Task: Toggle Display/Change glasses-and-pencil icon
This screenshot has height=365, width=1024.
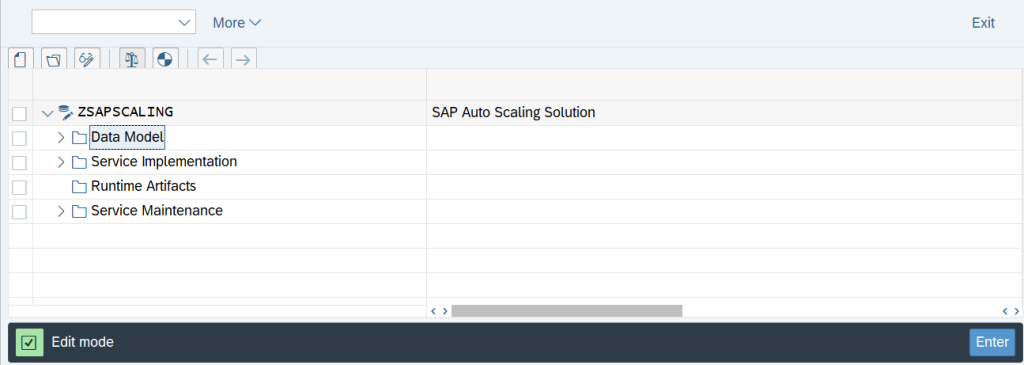Action: coord(87,59)
